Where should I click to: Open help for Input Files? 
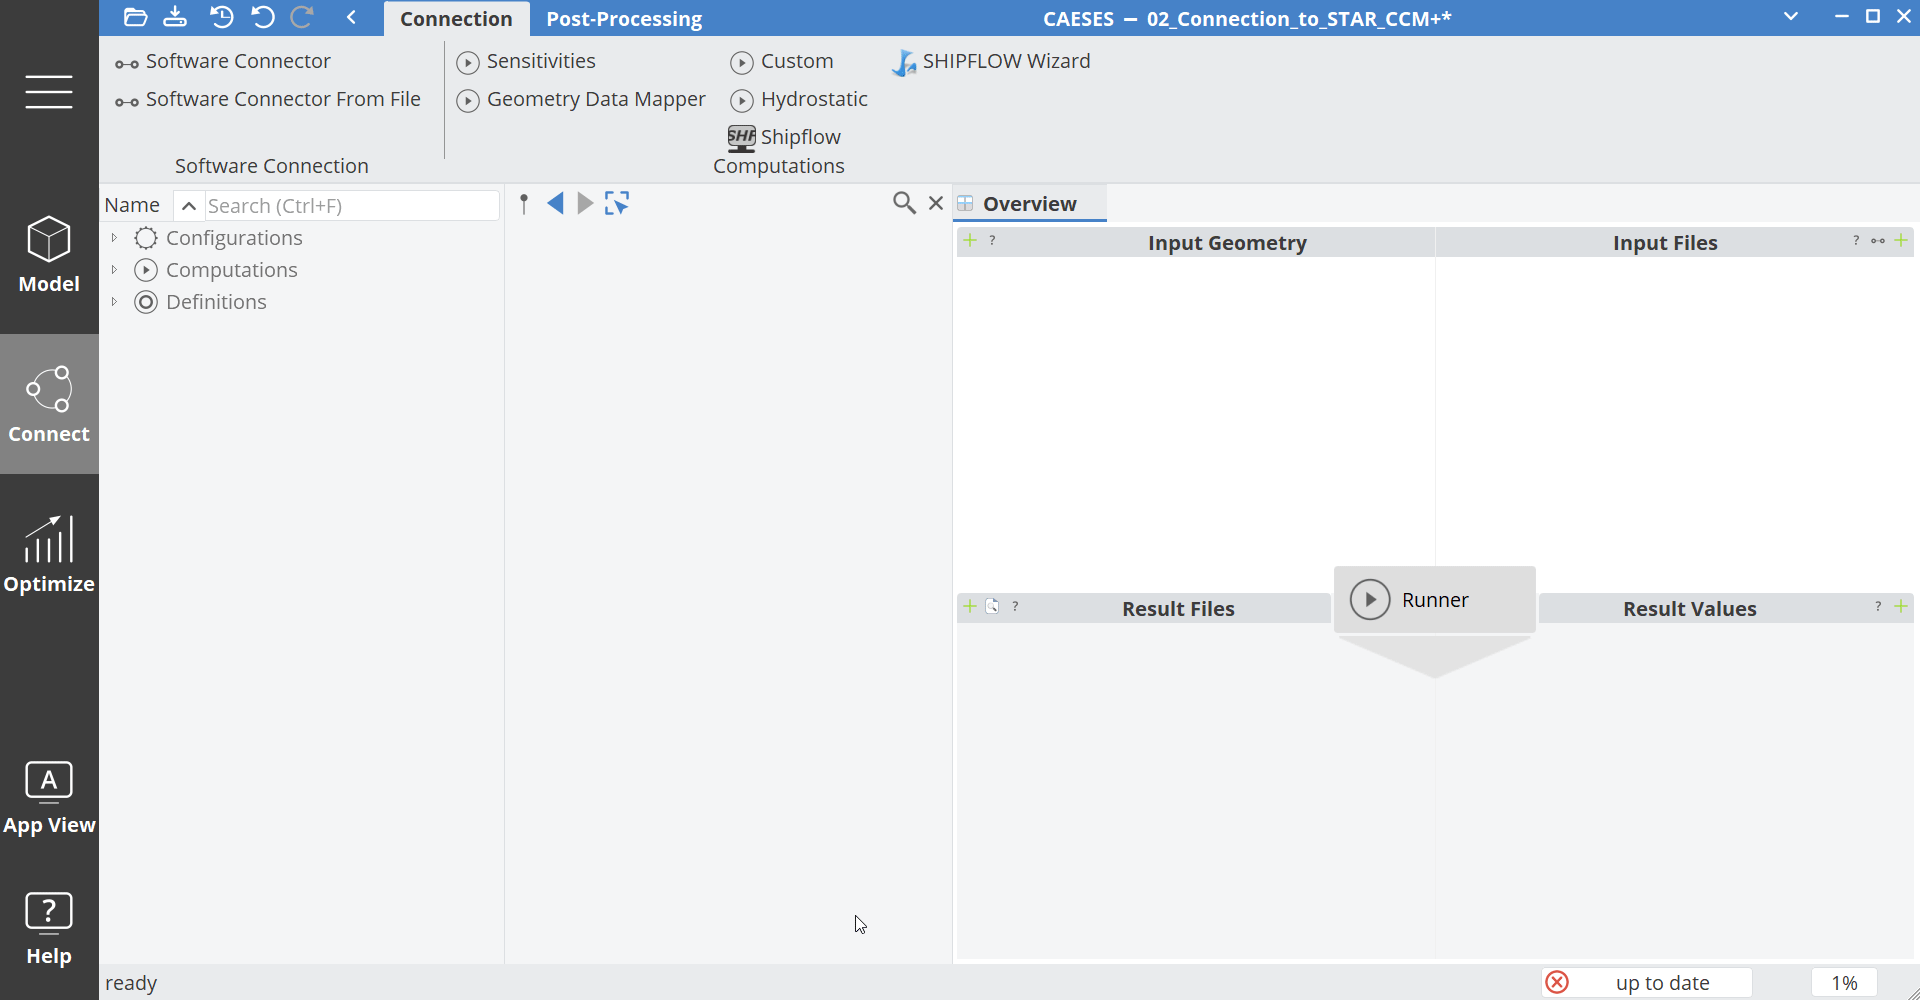[x=1856, y=240]
